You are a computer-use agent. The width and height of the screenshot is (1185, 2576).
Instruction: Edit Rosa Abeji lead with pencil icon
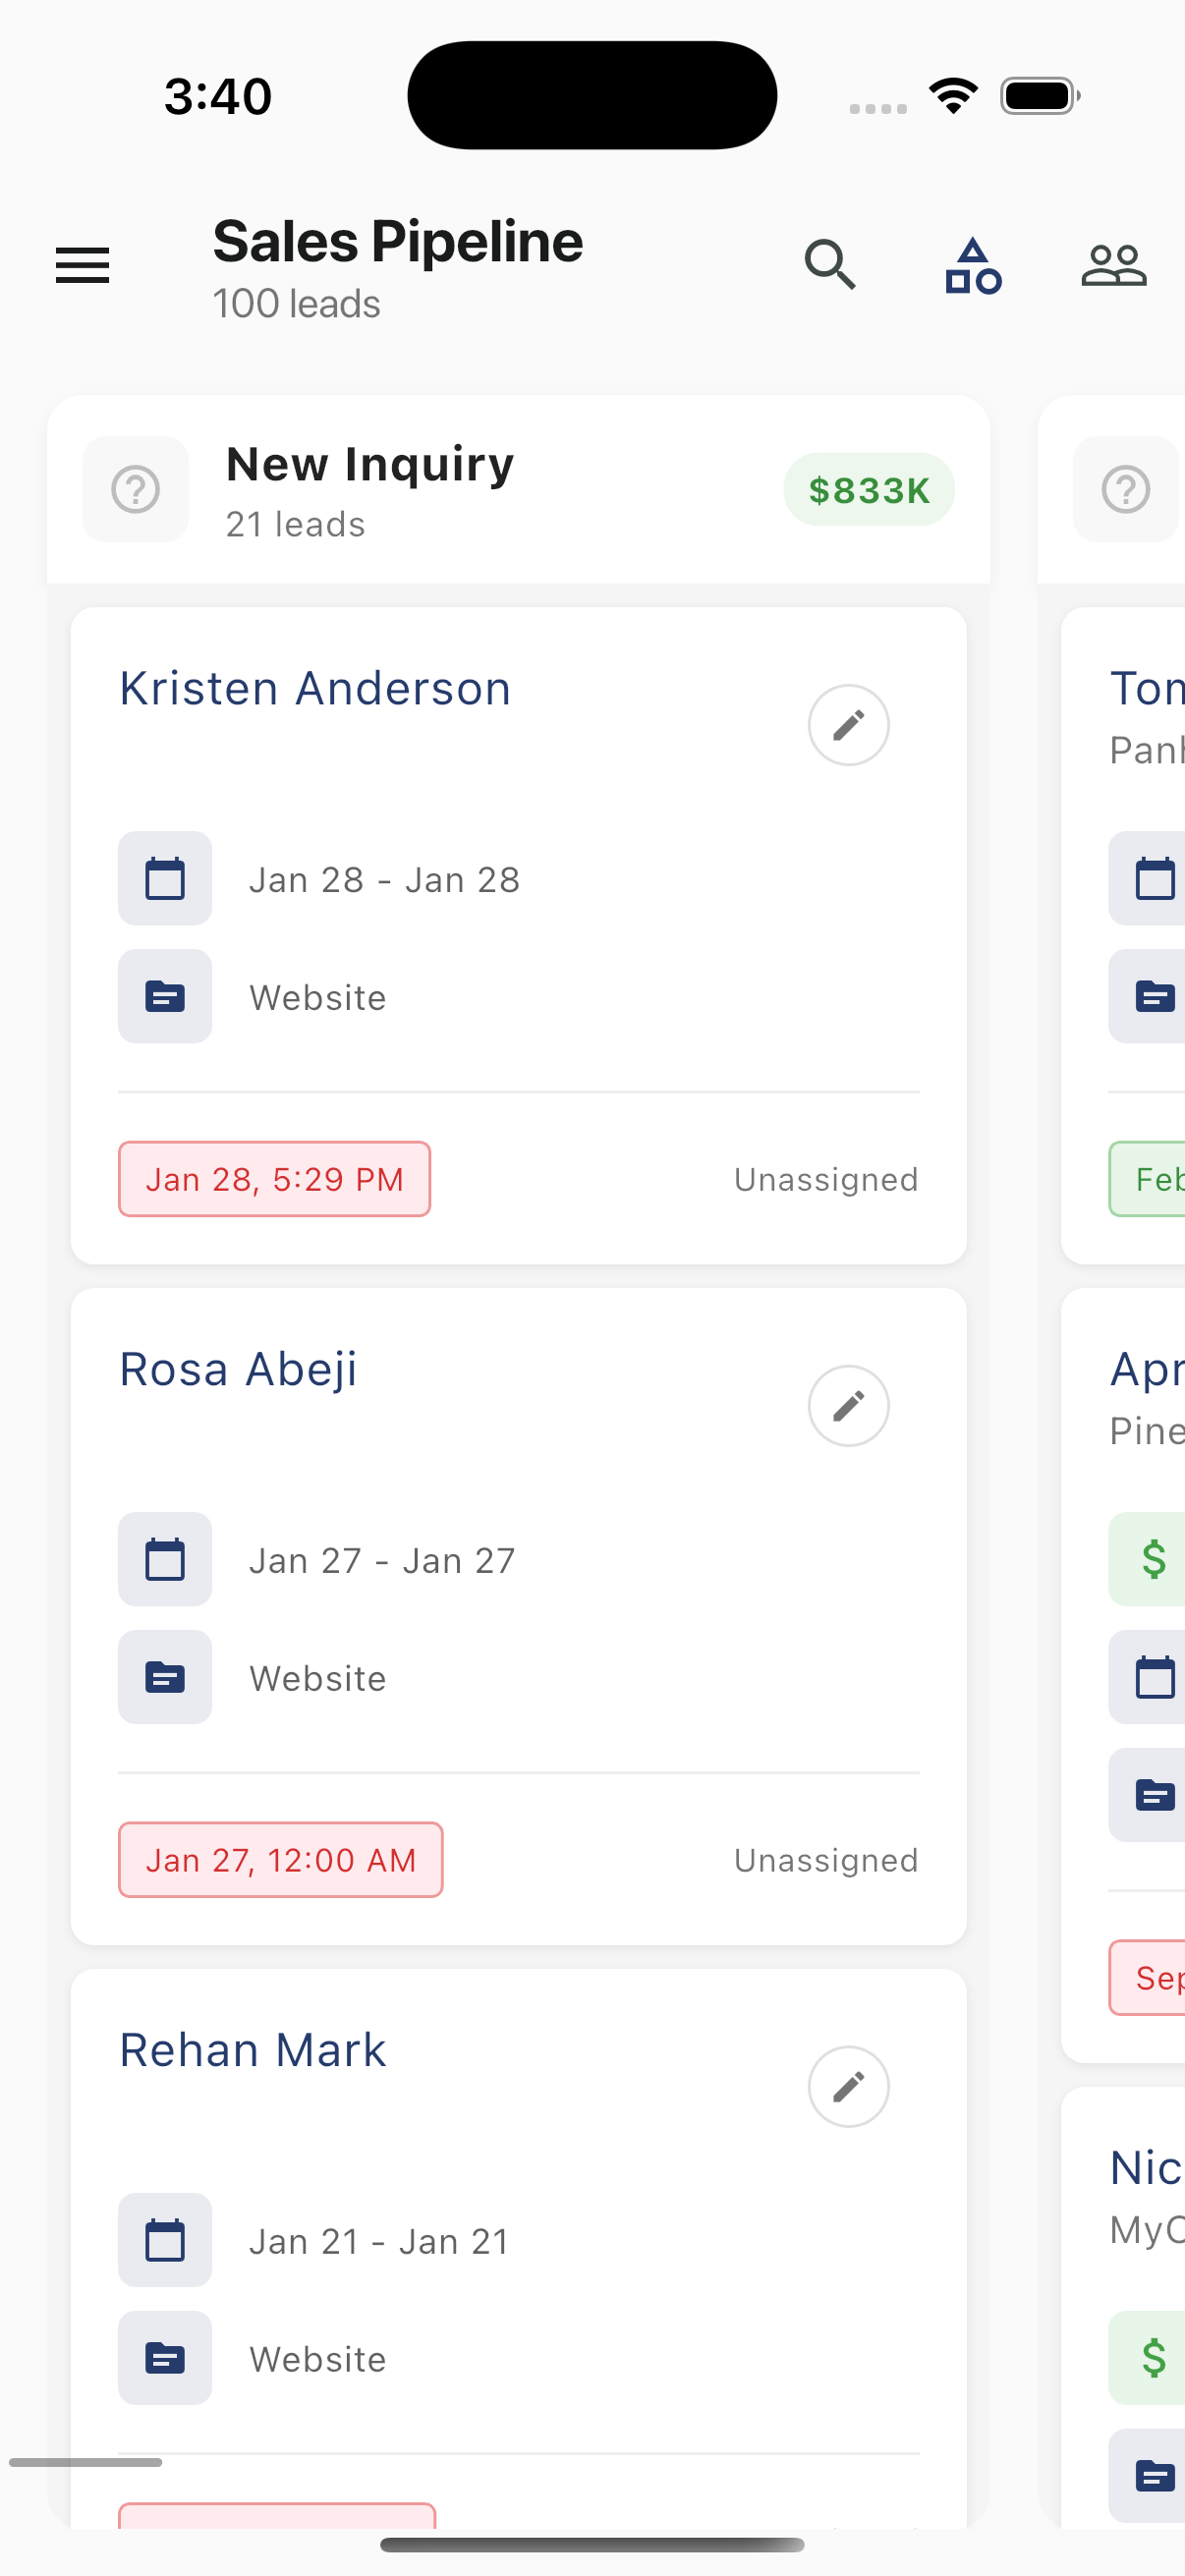pyautogui.click(x=848, y=1406)
